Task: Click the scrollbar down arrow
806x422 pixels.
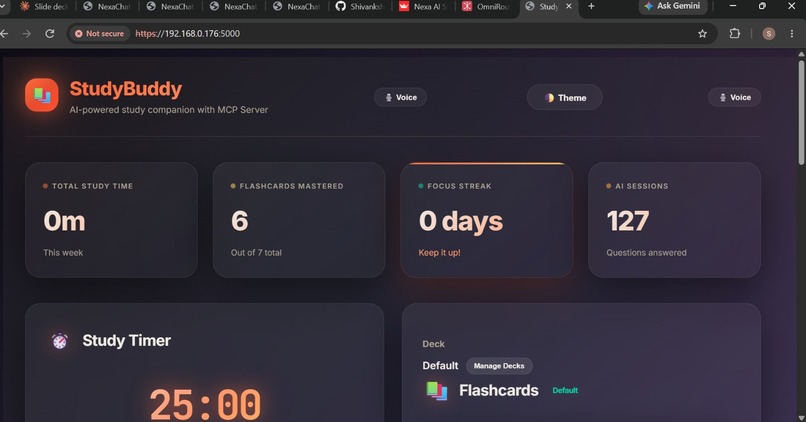Action: pyautogui.click(x=801, y=417)
